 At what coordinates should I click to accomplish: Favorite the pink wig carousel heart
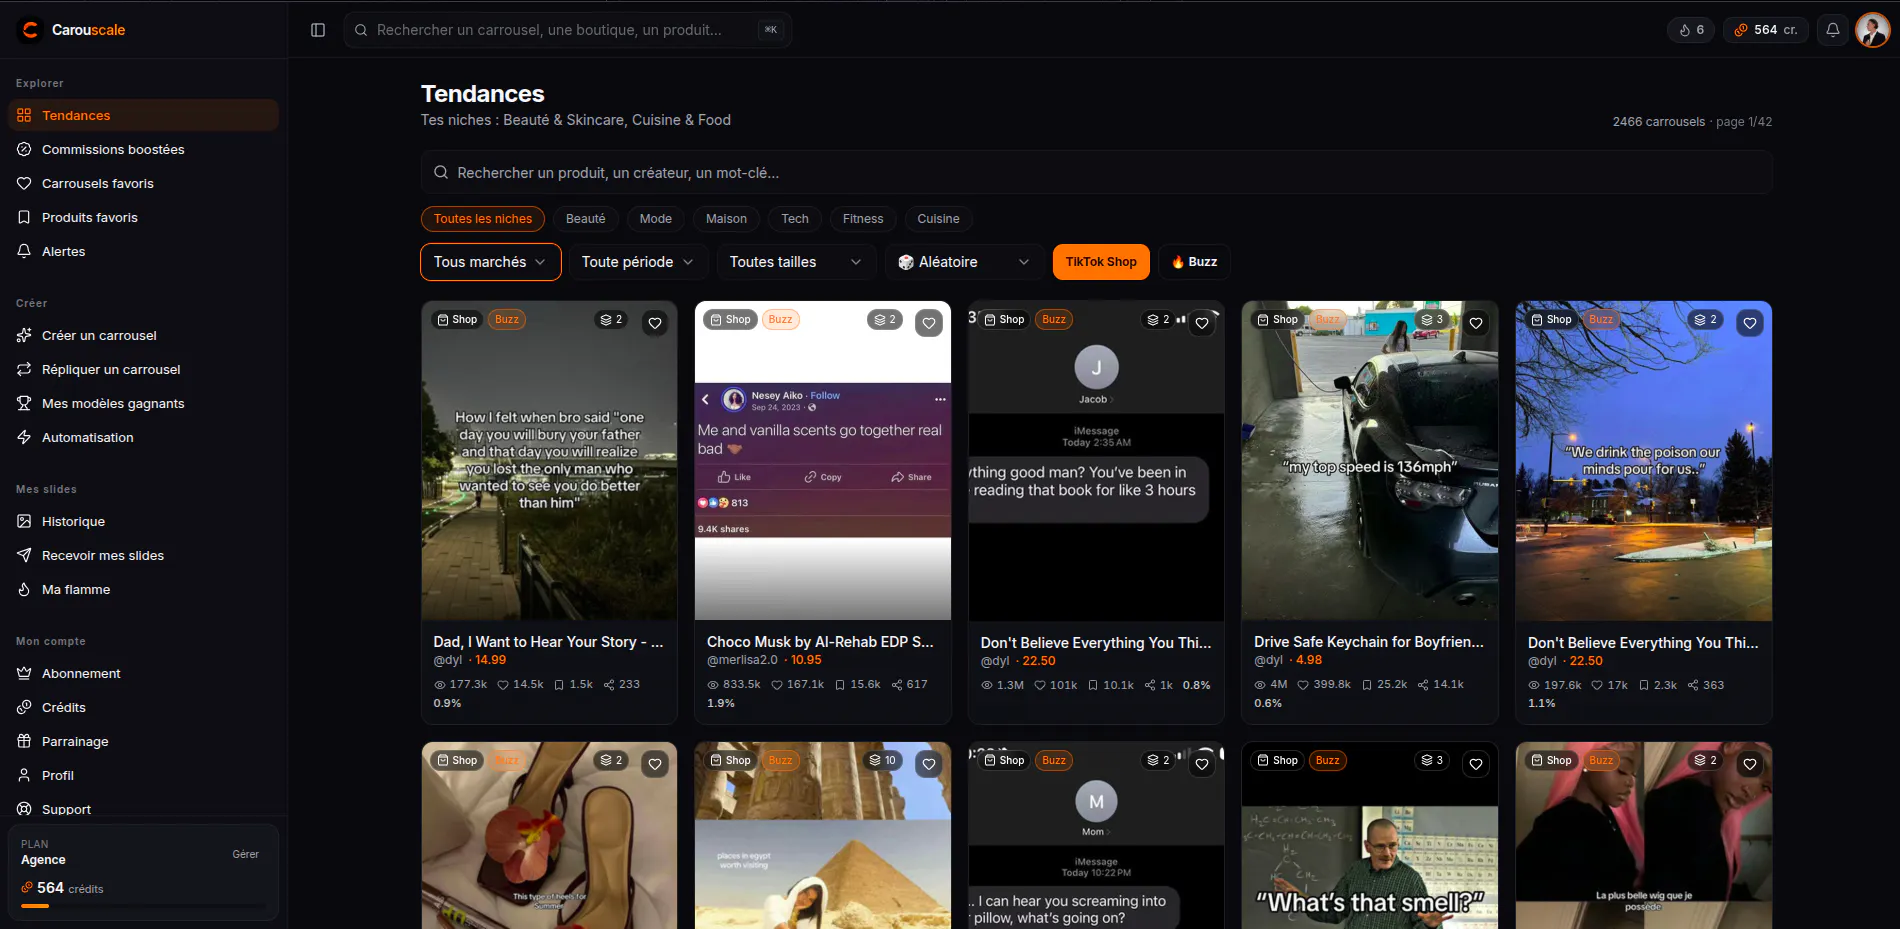(x=1750, y=764)
